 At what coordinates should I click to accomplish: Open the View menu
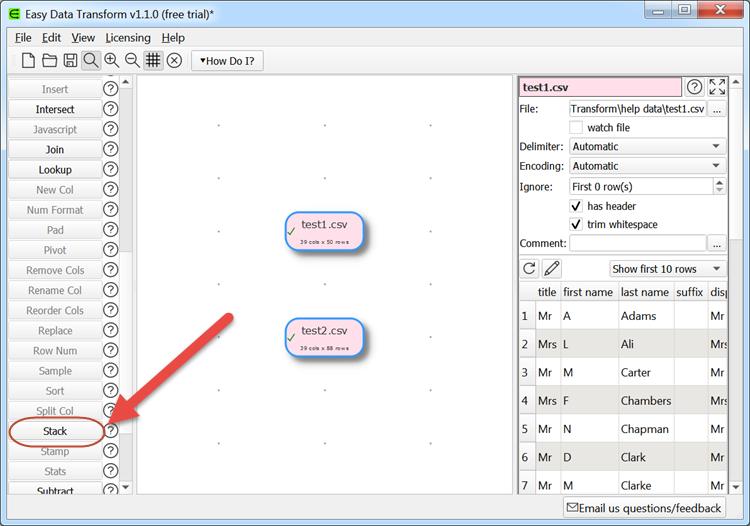(83, 38)
